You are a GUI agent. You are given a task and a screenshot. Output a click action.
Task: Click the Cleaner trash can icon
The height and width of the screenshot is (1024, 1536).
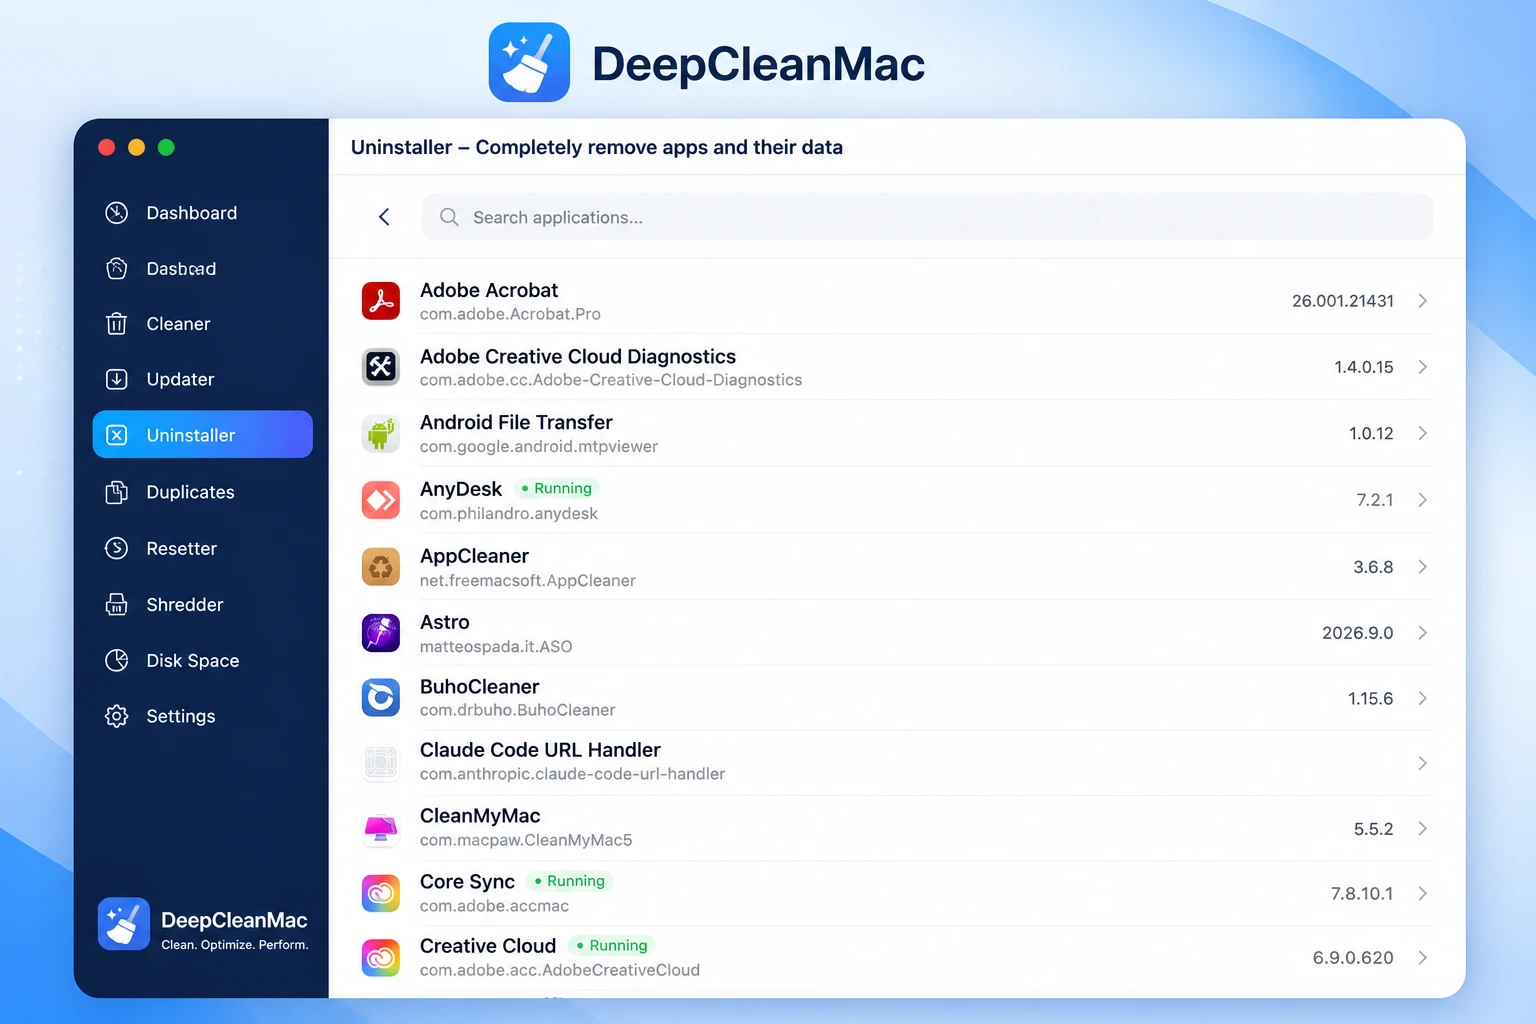click(117, 324)
